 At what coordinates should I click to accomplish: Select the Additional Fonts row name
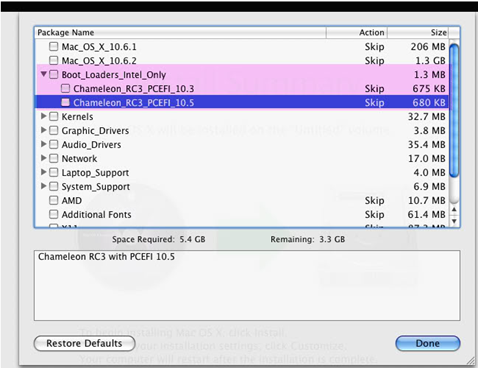96,215
